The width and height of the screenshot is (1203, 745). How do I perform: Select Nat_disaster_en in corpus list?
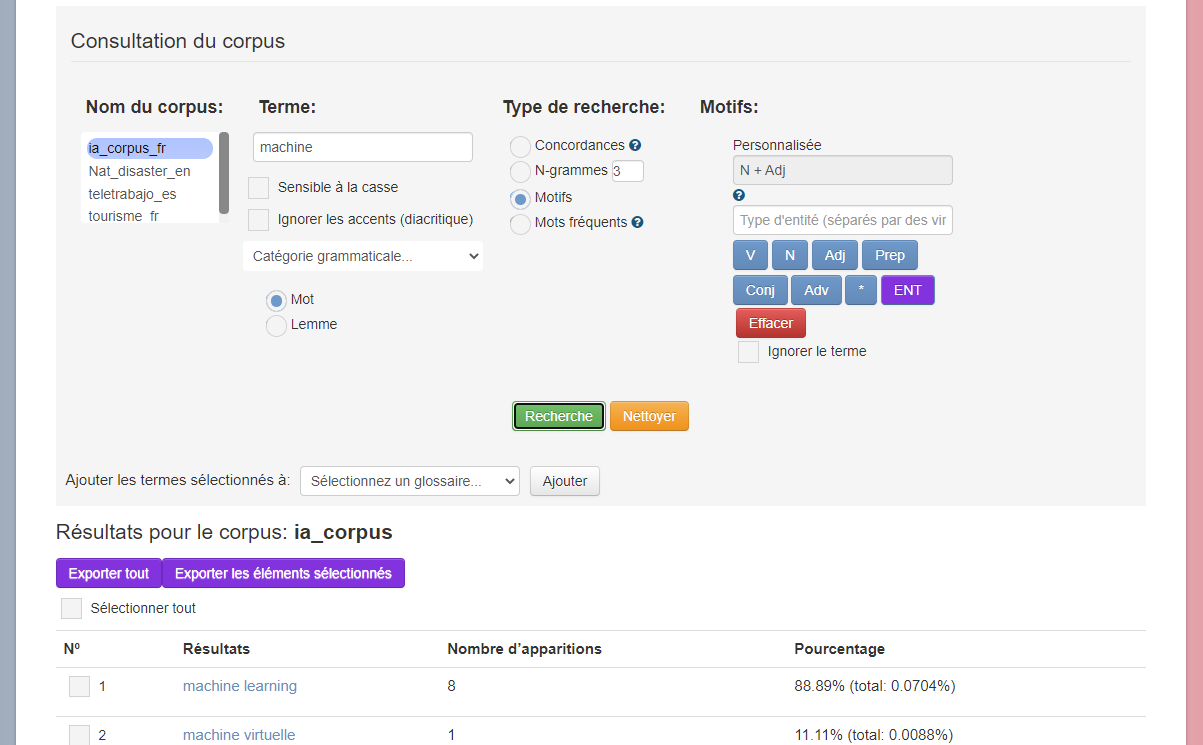[139, 171]
